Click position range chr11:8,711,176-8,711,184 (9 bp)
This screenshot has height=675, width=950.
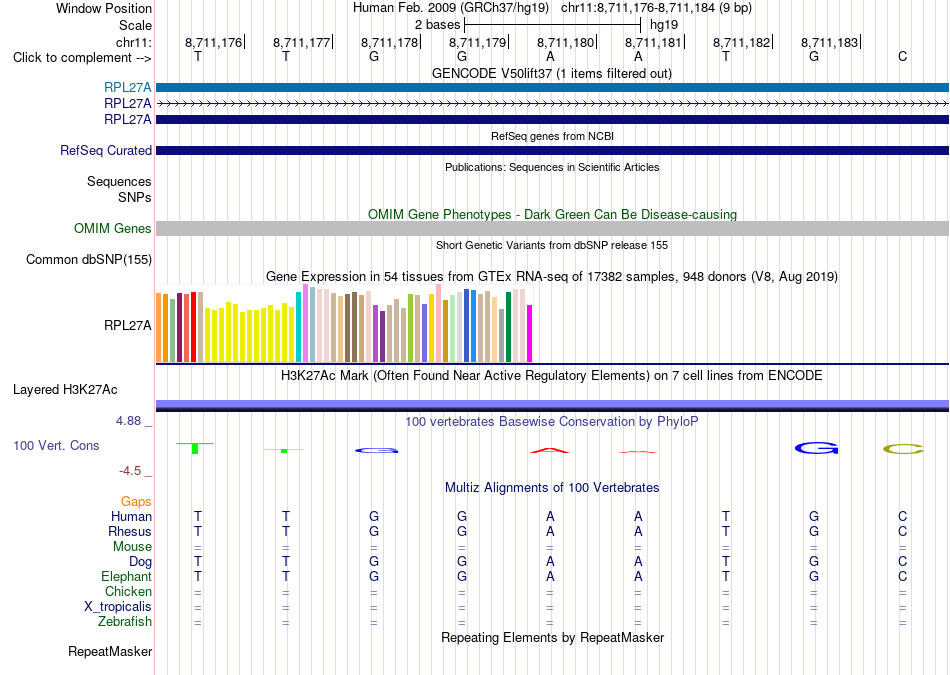pos(656,8)
